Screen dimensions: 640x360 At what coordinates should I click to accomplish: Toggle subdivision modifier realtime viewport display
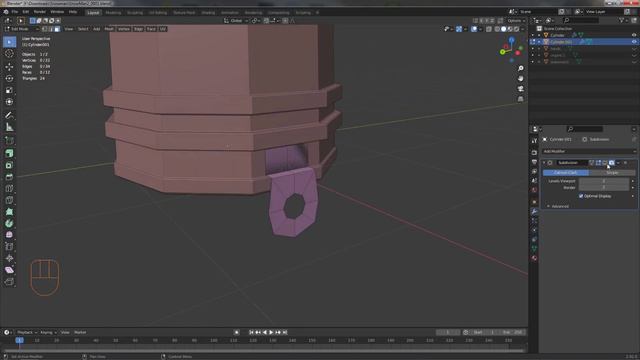[x=605, y=163]
